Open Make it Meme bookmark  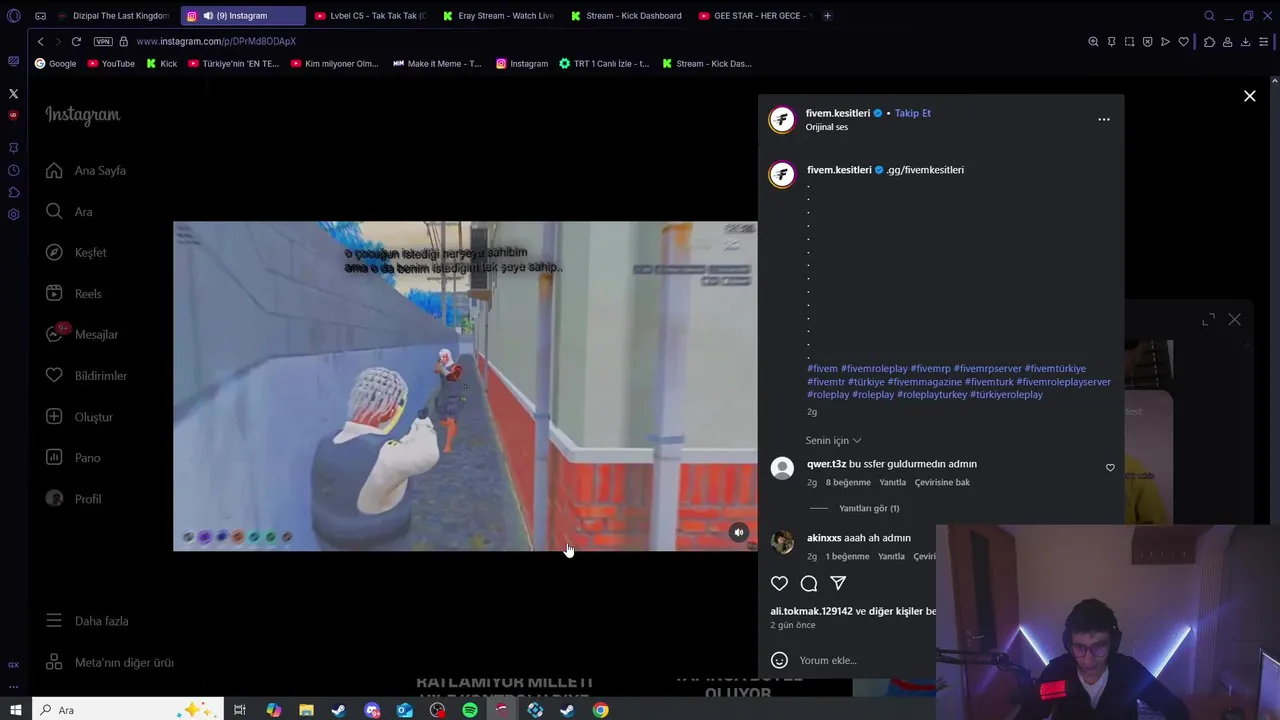pyautogui.click(x=437, y=64)
